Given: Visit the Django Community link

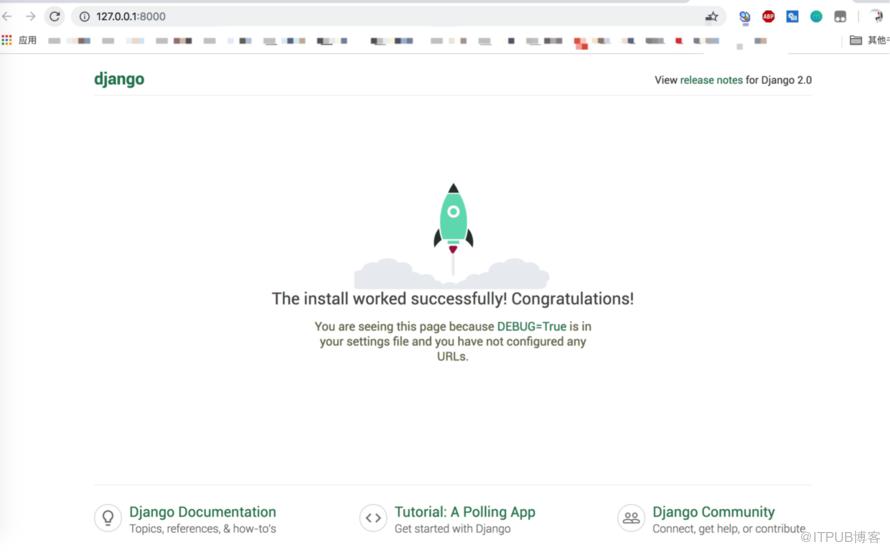Looking at the screenshot, I should pos(713,512).
